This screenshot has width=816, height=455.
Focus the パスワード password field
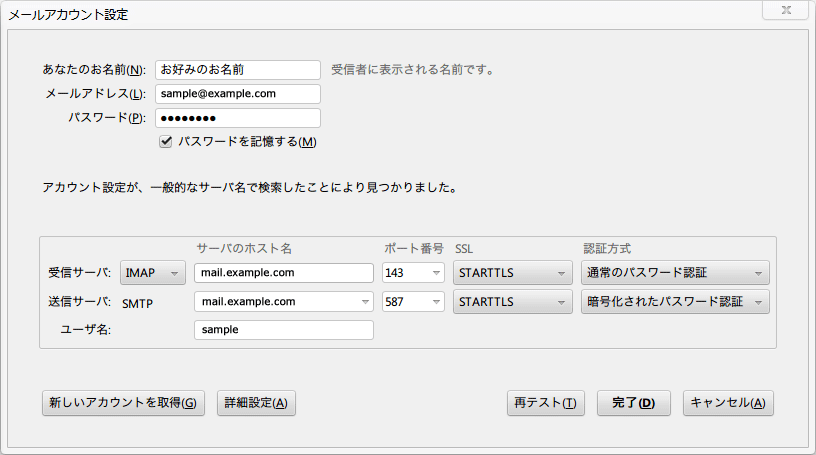[237, 118]
